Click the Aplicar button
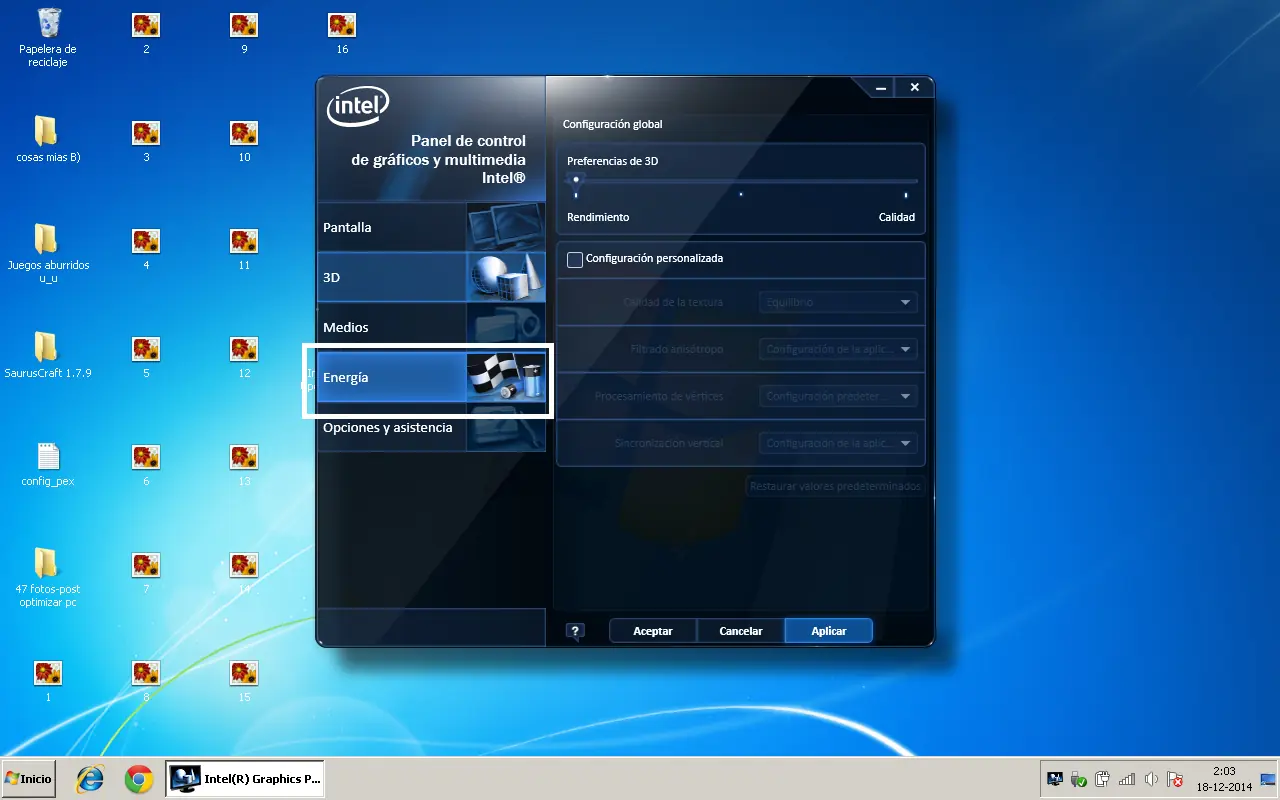1280x800 pixels. 829,631
